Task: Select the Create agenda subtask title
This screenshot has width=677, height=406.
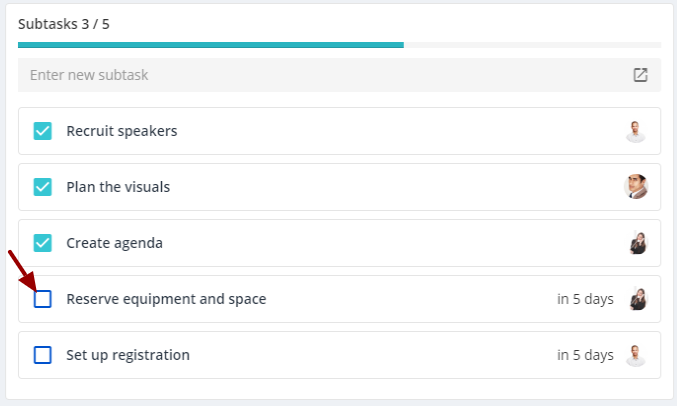Action: 114,243
